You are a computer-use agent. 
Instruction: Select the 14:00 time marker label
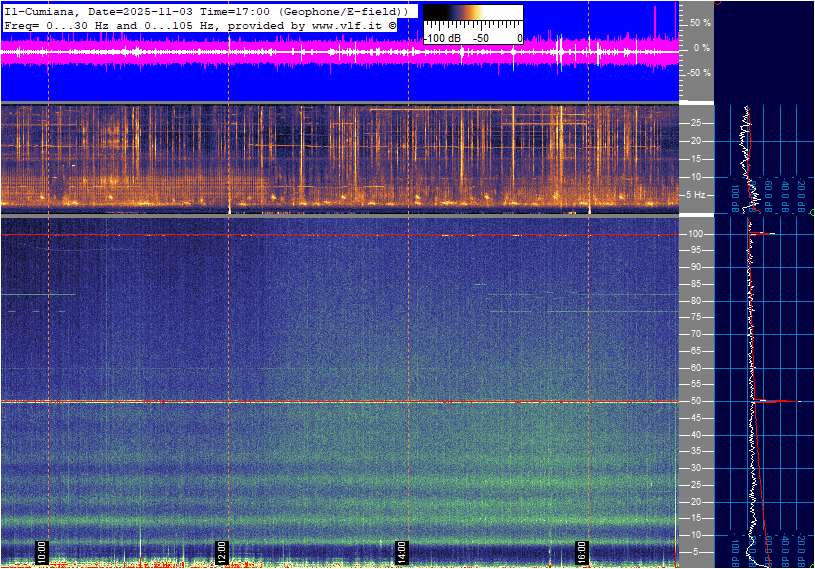coord(401,551)
